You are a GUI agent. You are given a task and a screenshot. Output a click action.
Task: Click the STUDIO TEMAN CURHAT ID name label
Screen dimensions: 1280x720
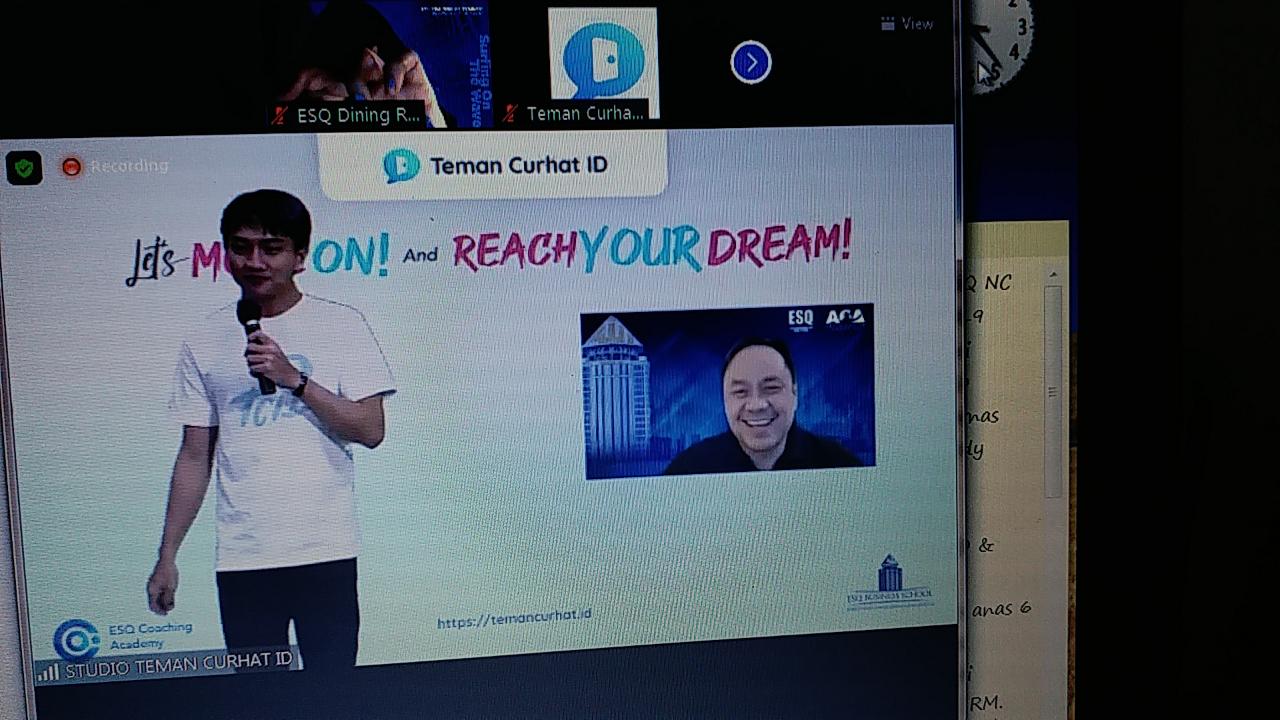(x=178, y=662)
